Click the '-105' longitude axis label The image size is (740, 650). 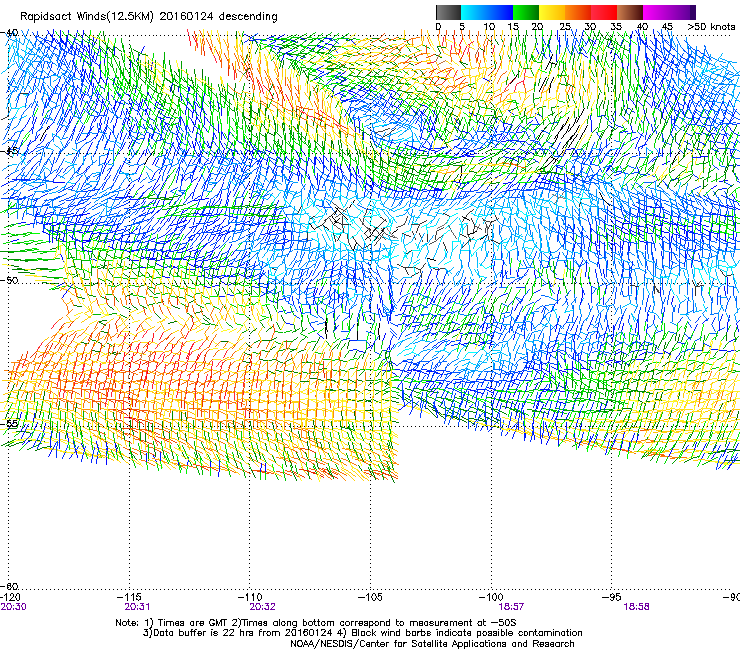(370, 597)
